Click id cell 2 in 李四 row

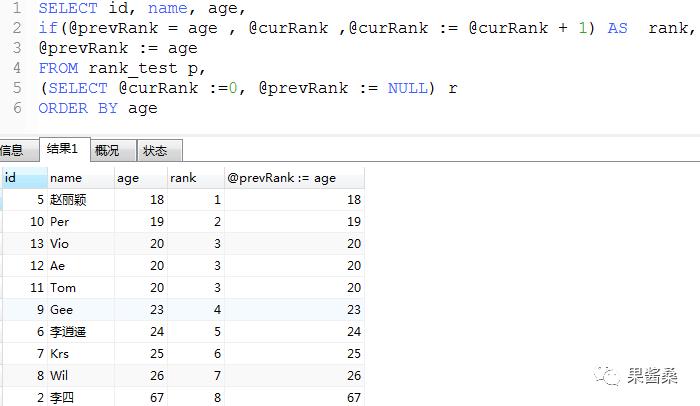(25, 397)
